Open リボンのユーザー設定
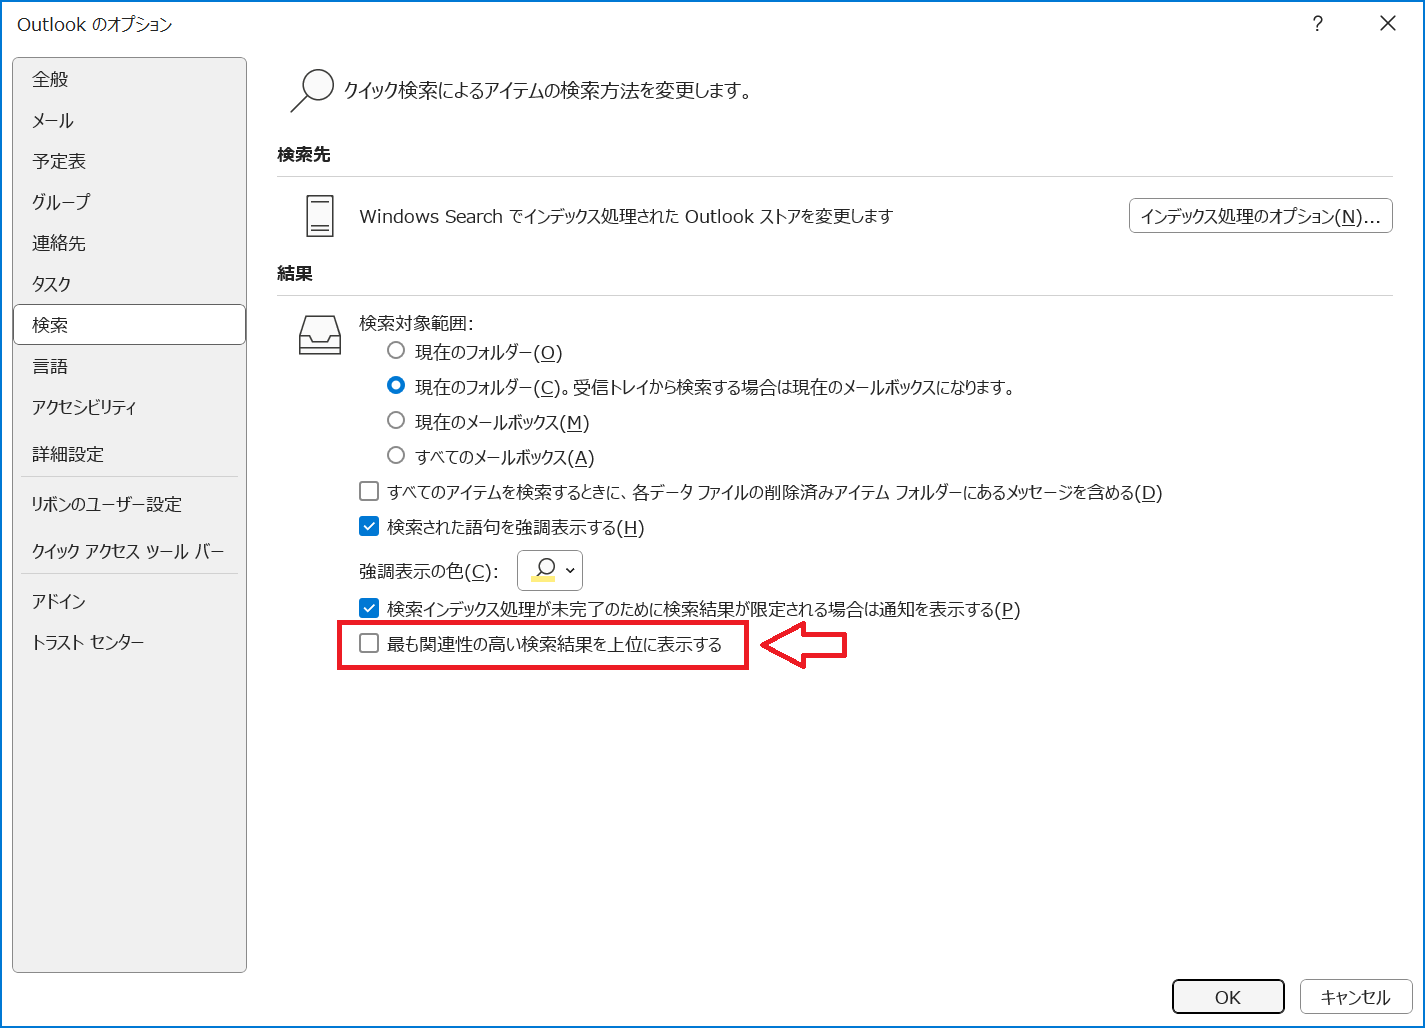1425x1028 pixels. [129, 504]
